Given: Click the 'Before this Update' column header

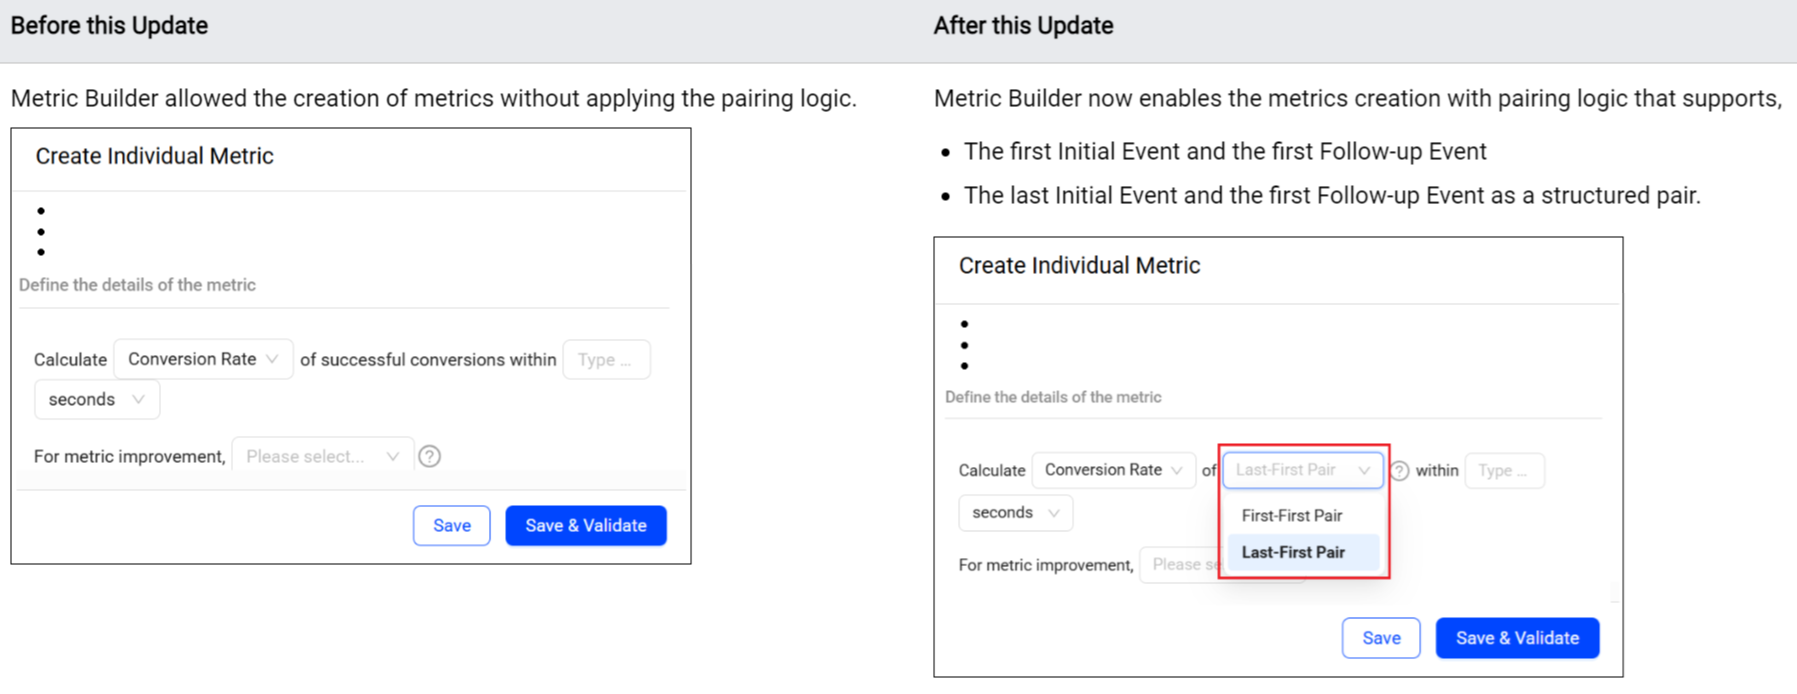Looking at the screenshot, I should click(110, 26).
